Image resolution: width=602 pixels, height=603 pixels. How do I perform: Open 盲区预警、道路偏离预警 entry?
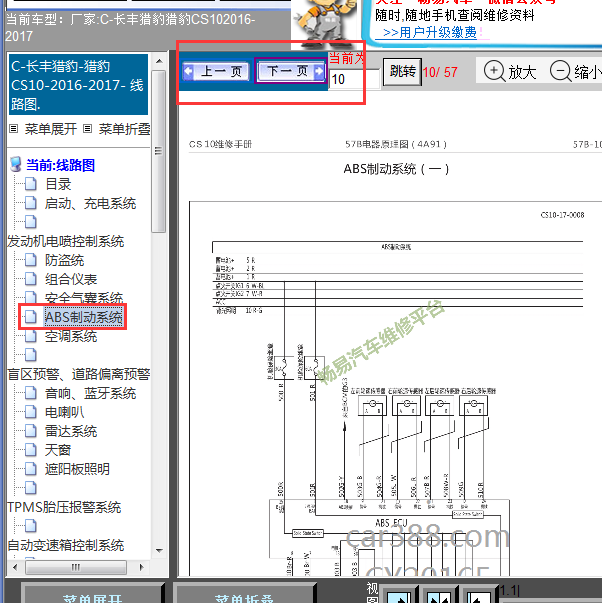[x=79, y=374]
